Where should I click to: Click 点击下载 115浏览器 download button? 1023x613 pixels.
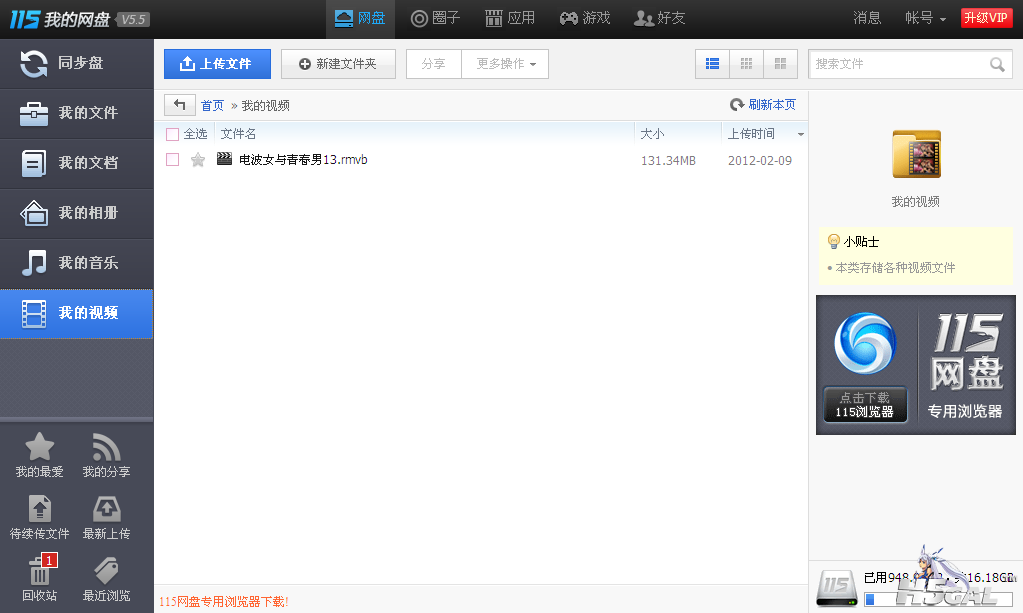click(x=865, y=404)
